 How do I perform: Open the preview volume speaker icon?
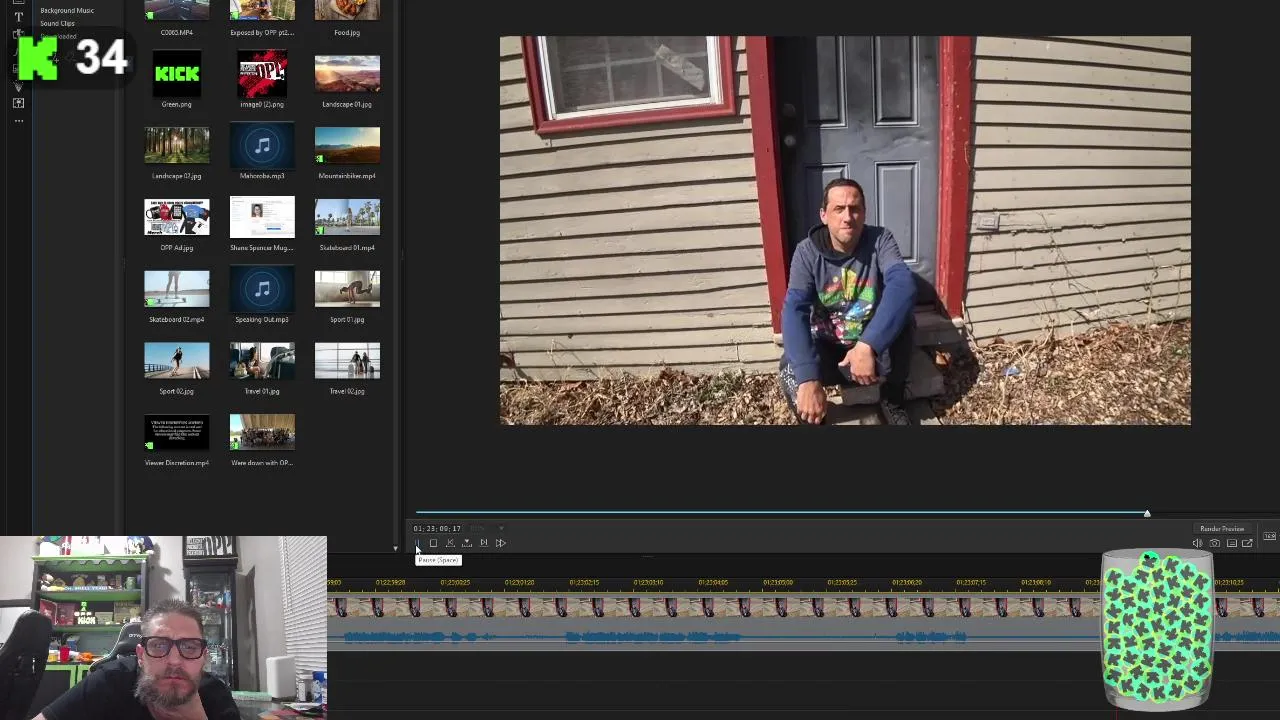click(x=1198, y=543)
